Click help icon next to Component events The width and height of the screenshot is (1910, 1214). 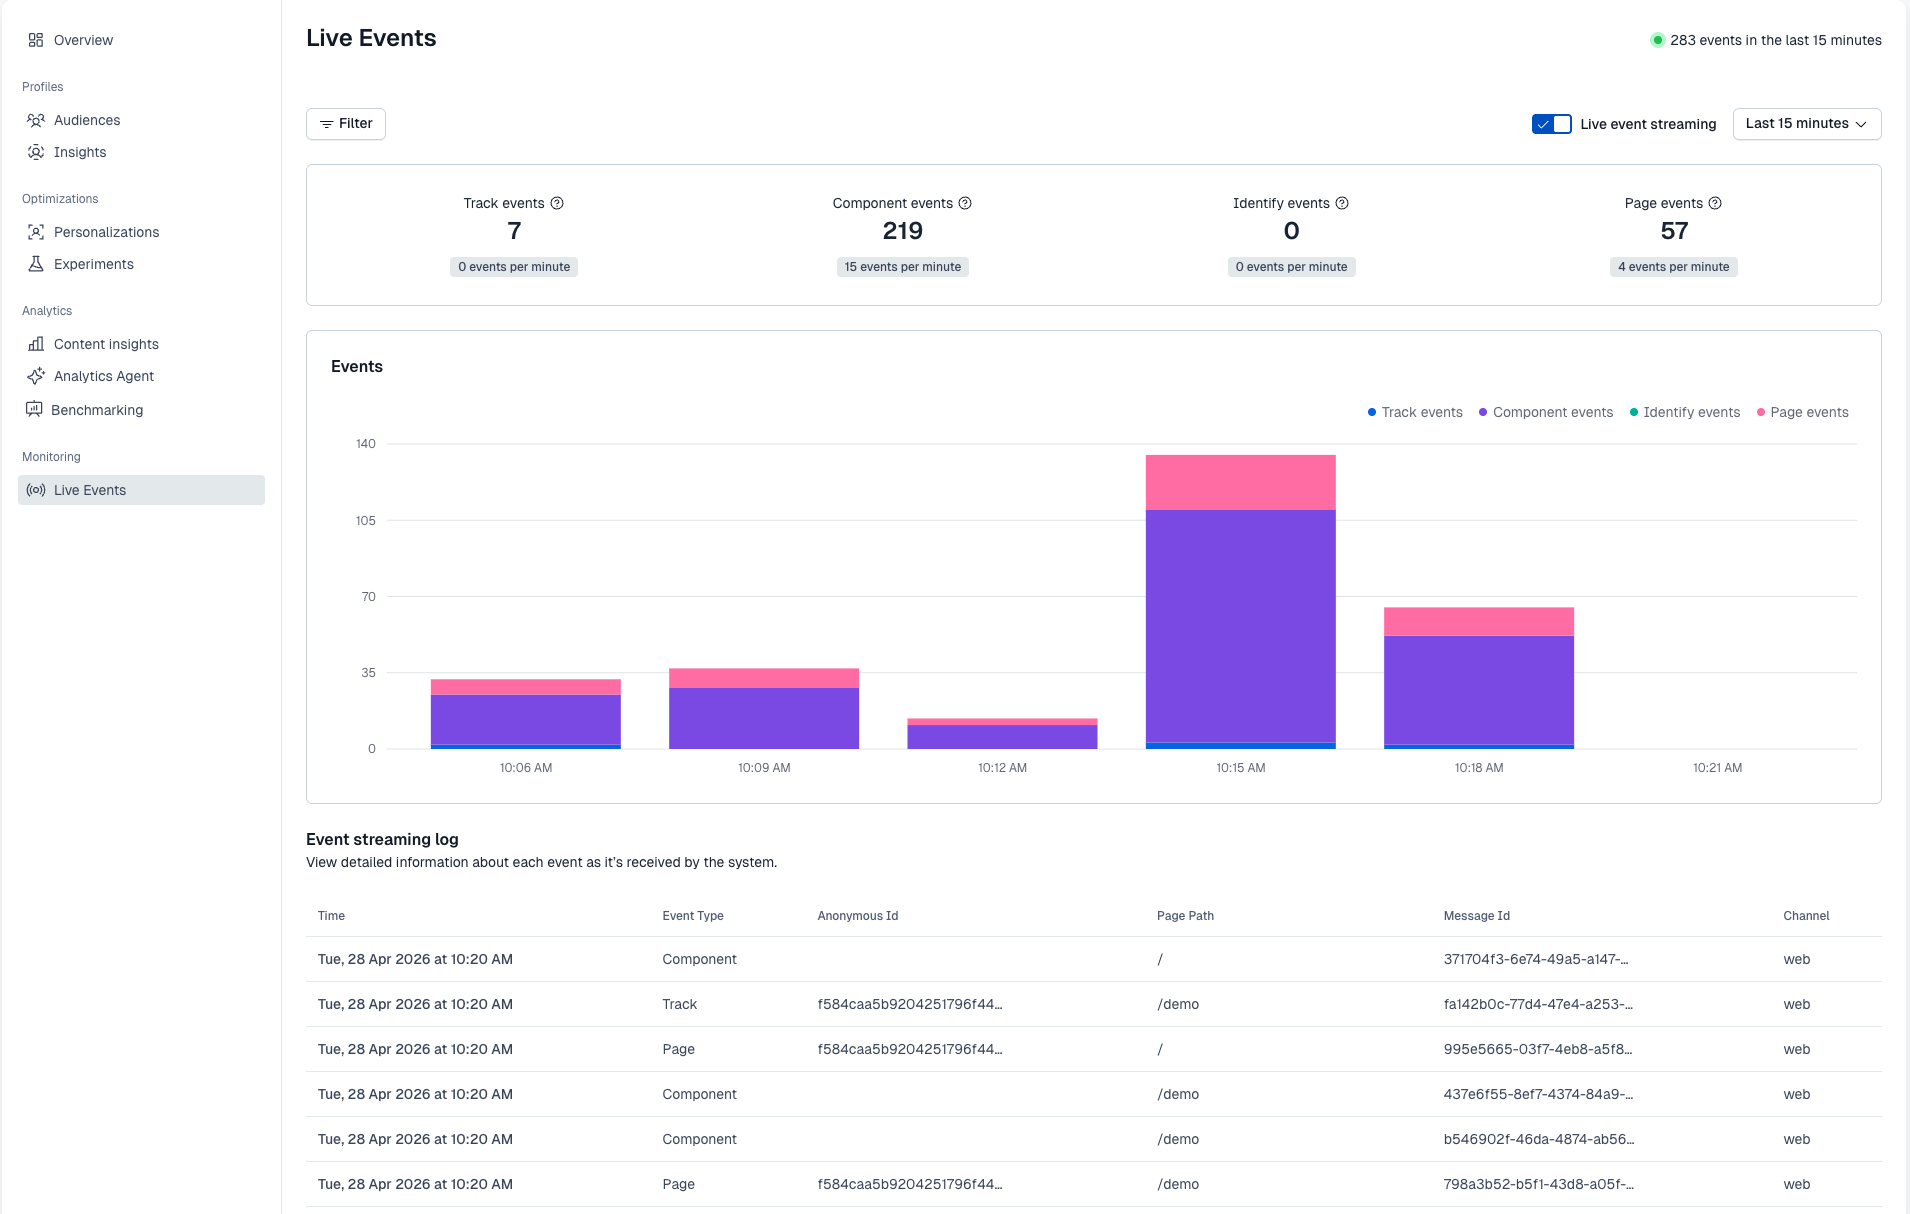tap(965, 203)
